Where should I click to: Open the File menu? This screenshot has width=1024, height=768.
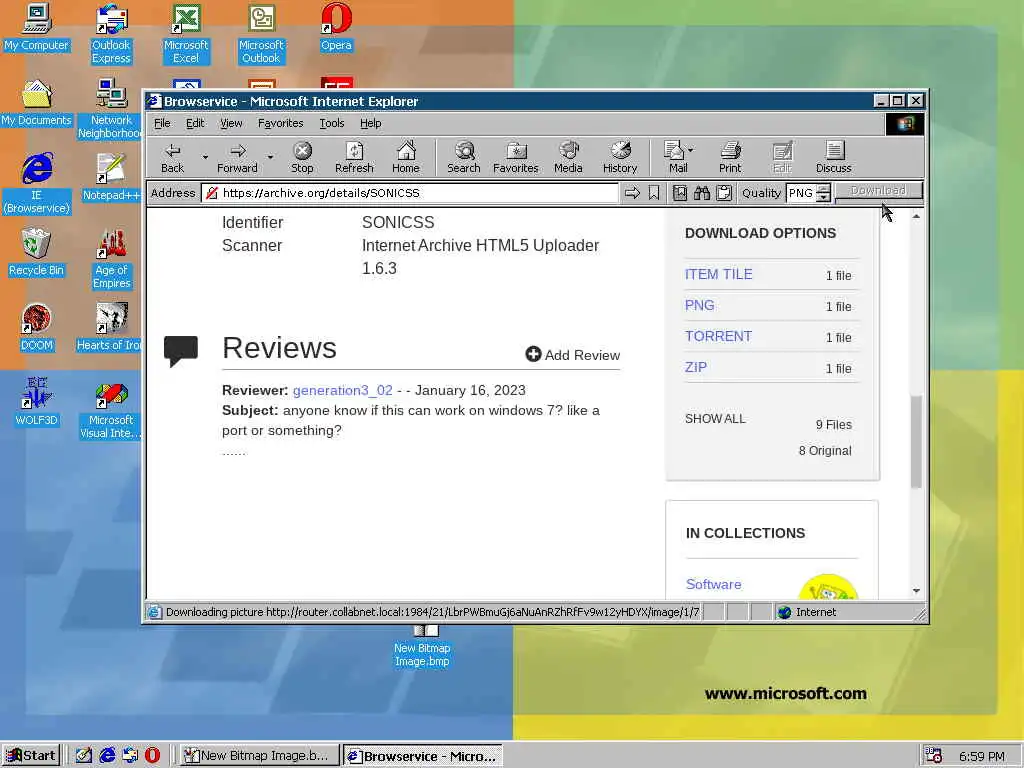[x=162, y=123]
